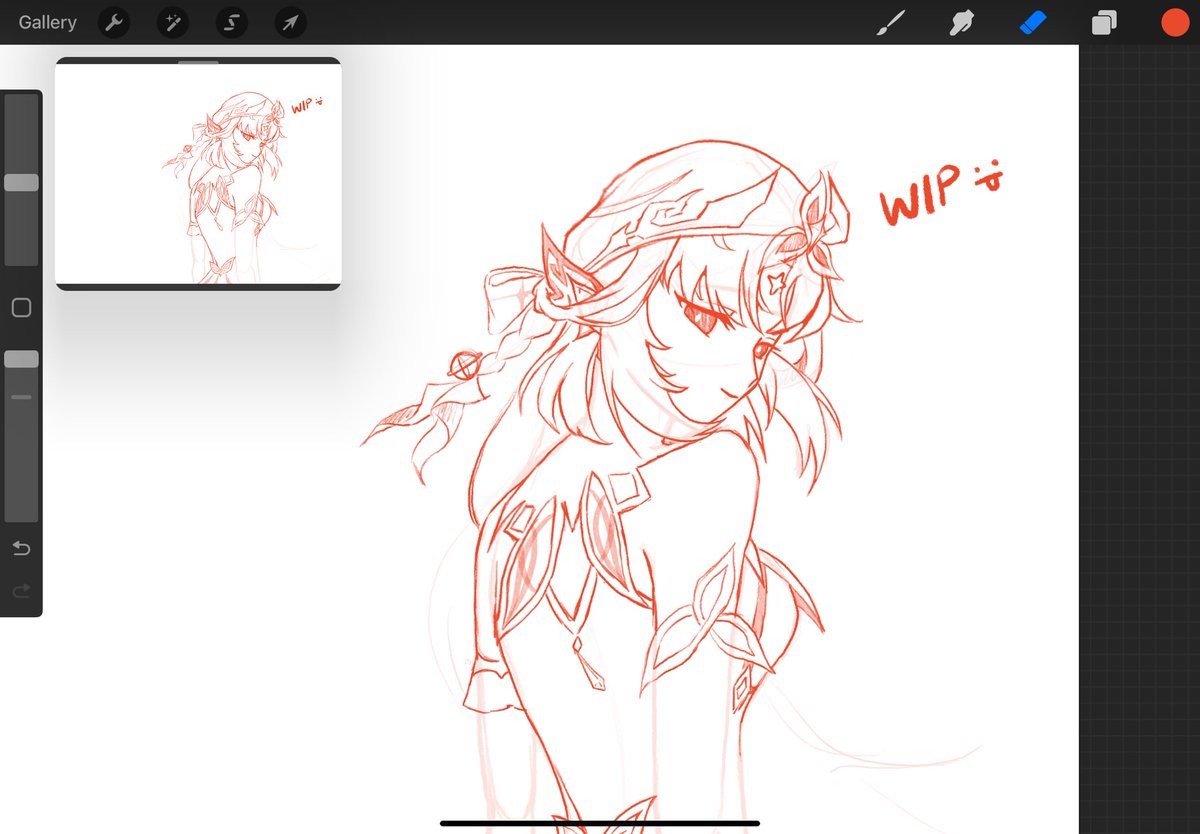This screenshot has width=1200, height=834.
Task: Return to the Gallery
Action: pyautogui.click(x=47, y=22)
